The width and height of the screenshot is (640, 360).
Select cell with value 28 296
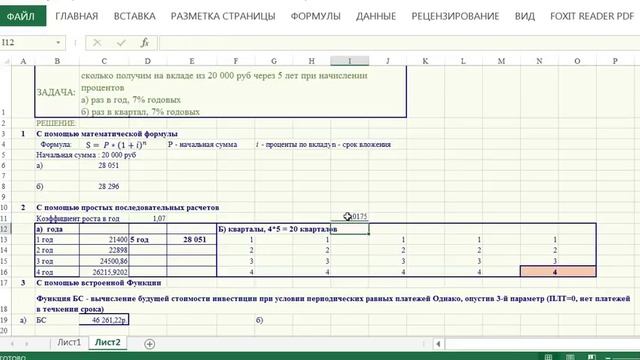click(104, 187)
